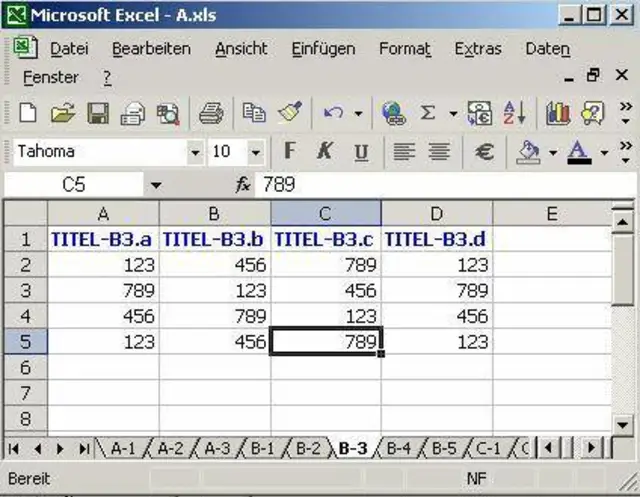The image size is (640, 497).
Task: Launch the Chart Wizard icon
Action: (558, 113)
